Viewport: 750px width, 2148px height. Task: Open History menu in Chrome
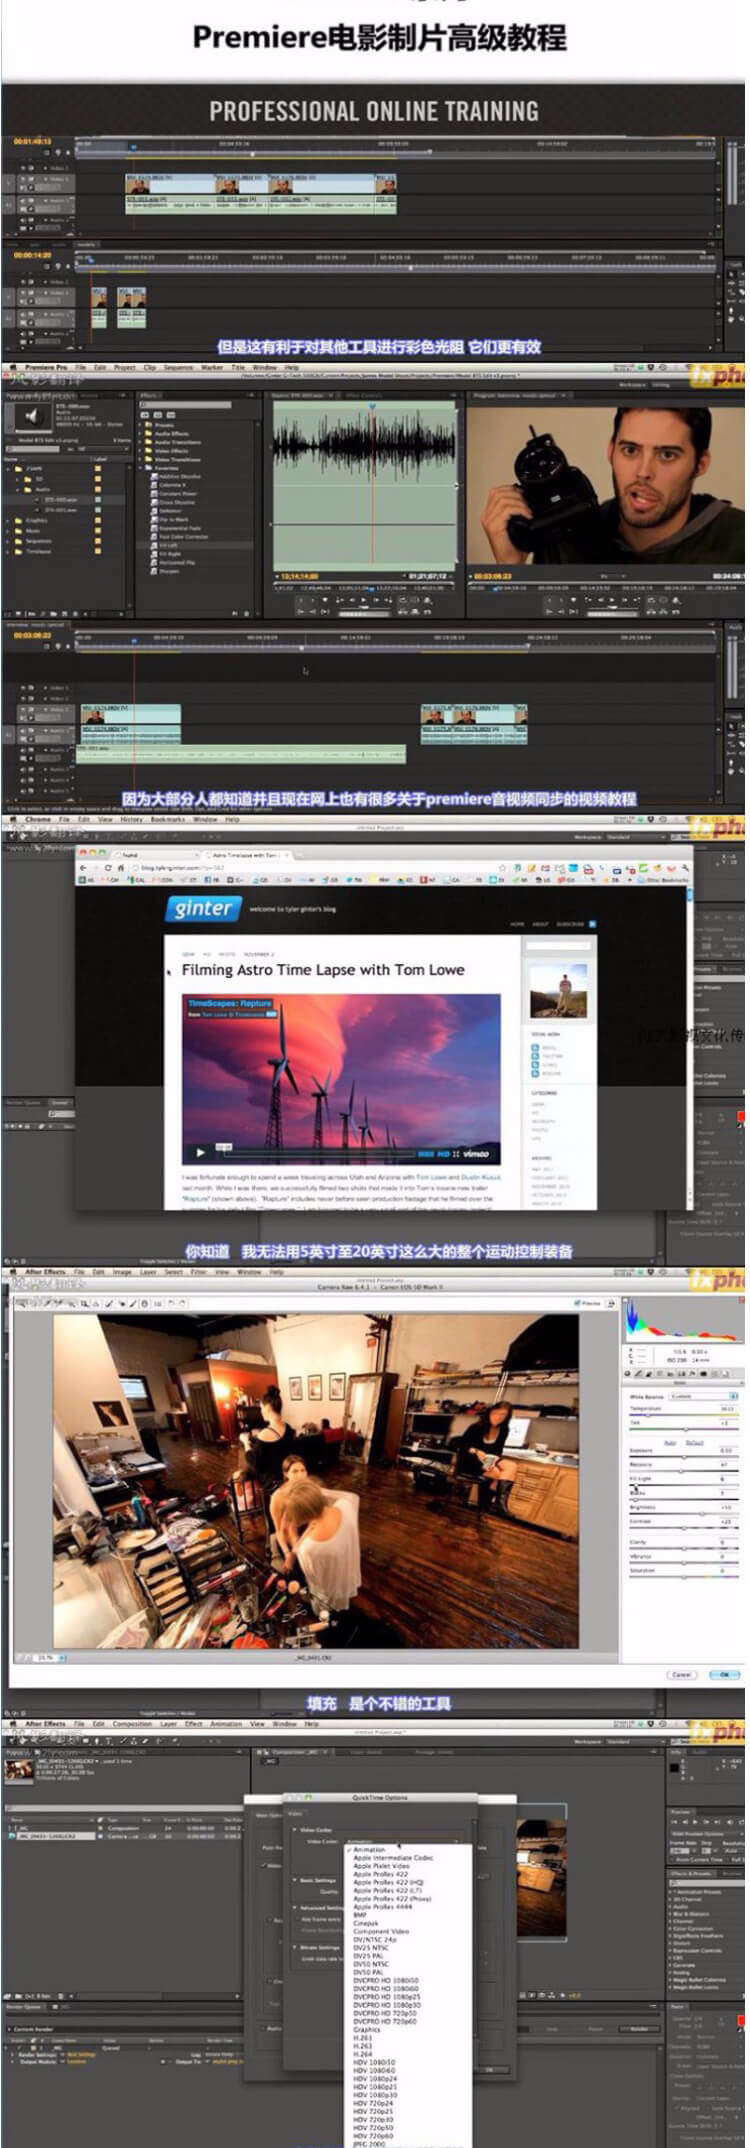[131, 819]
